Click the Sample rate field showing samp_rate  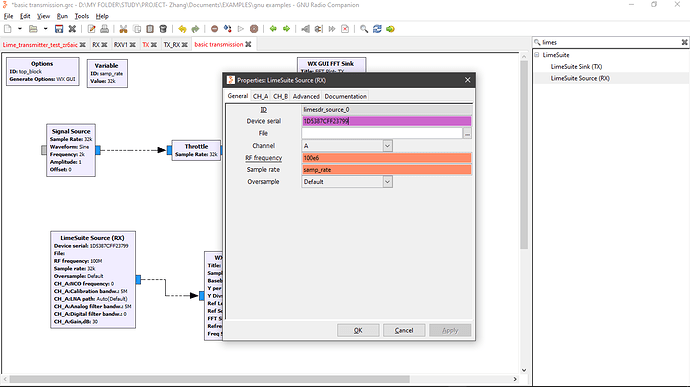coord(386,170)
